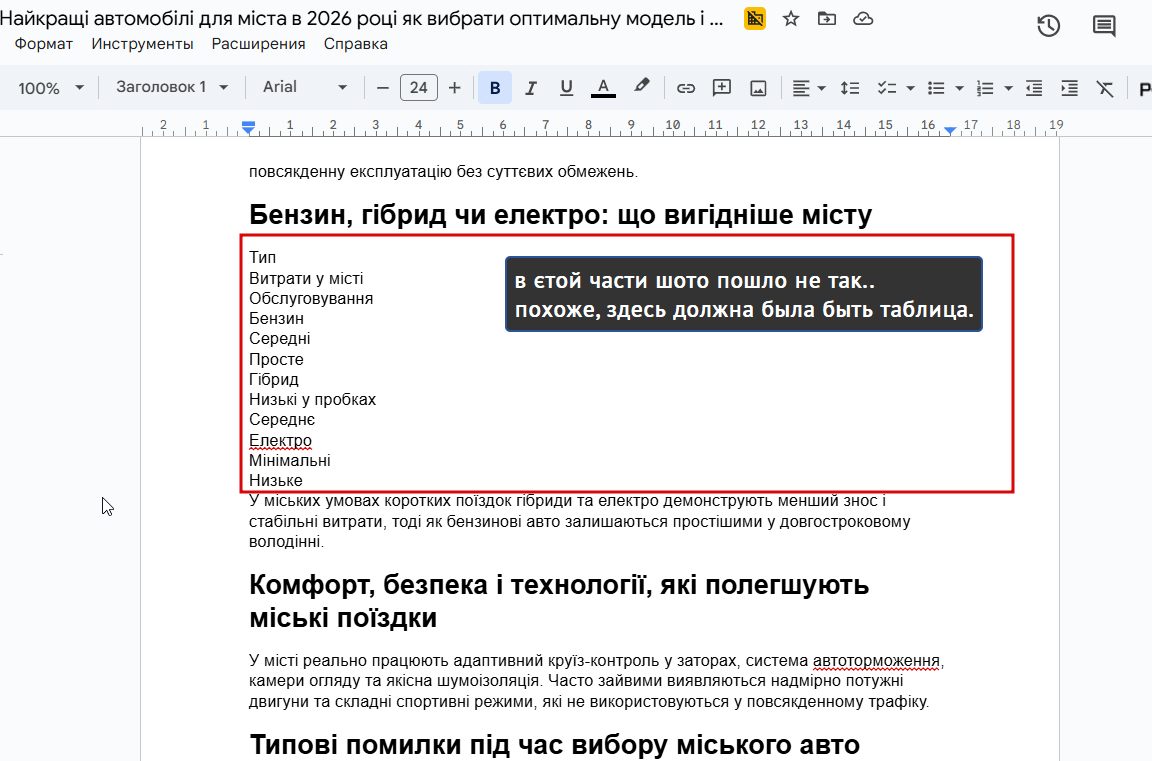Open version history clock icon
Image resolution: width=1152 pixels, height=761 pixels.
[x=1048, y=26]
